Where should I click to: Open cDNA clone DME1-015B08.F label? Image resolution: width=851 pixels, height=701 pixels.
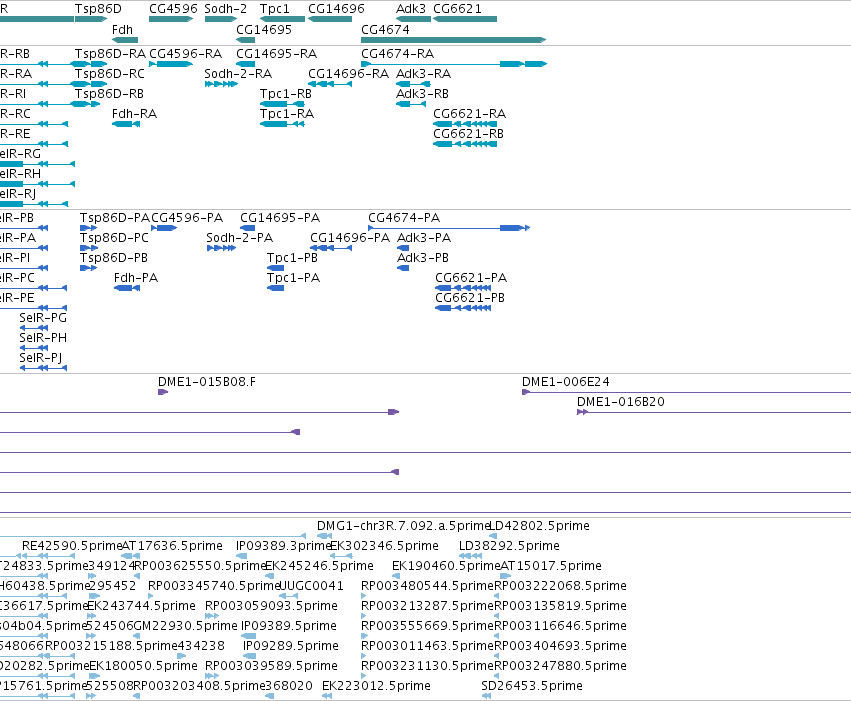point(207,382)
